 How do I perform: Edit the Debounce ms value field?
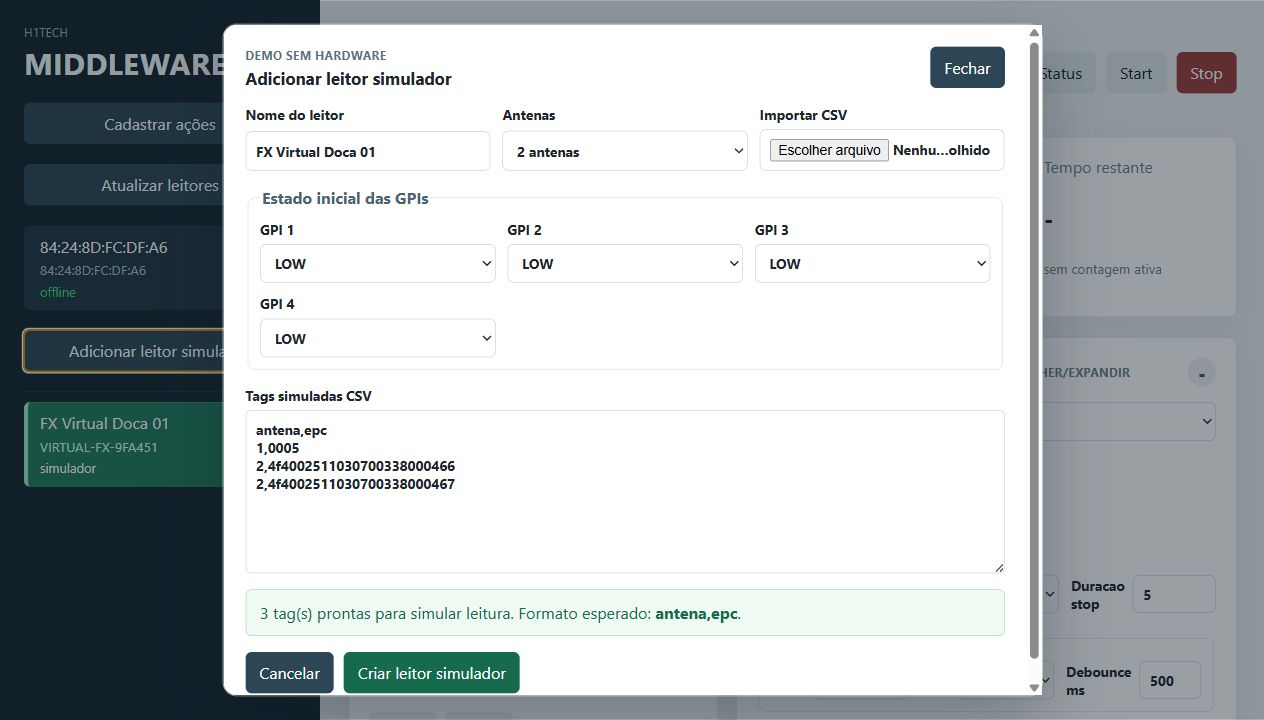[1169, 680]
